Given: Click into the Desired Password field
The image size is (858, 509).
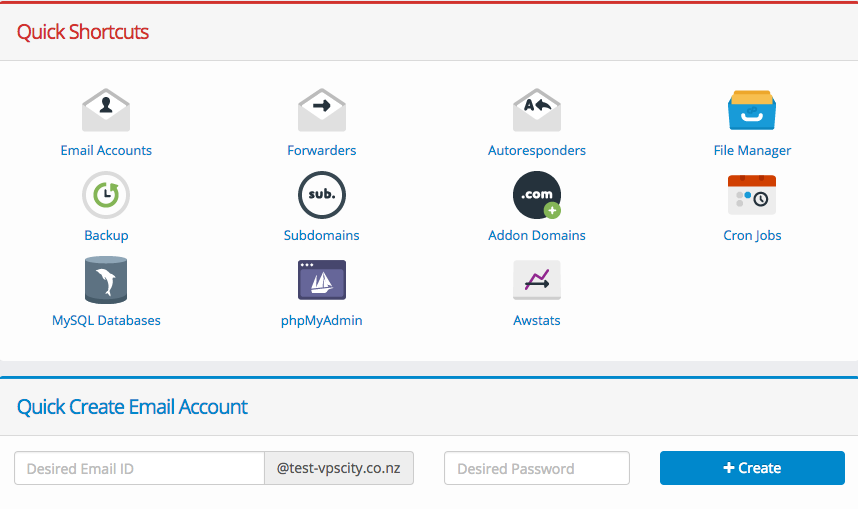Looking at the screenshot, I should pyautogui.click(x=536, y=468).
